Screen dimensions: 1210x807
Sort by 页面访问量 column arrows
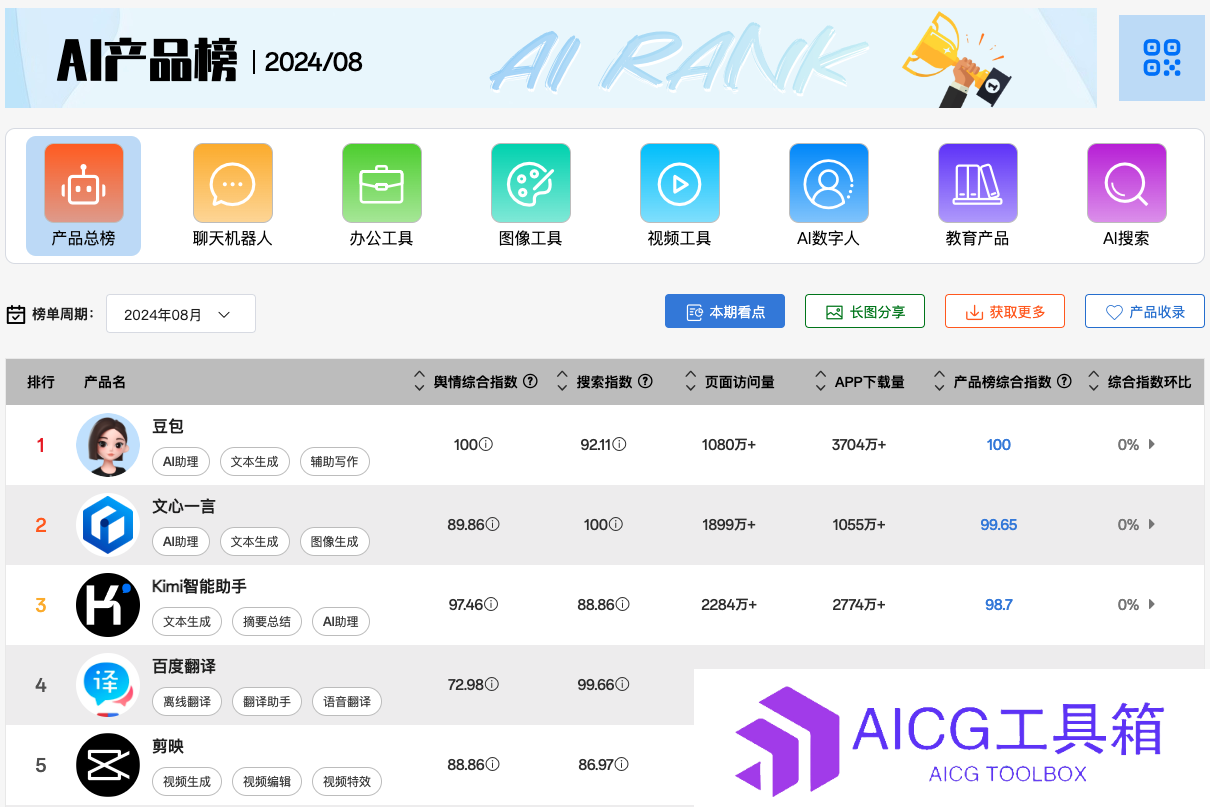pos(691,381)
